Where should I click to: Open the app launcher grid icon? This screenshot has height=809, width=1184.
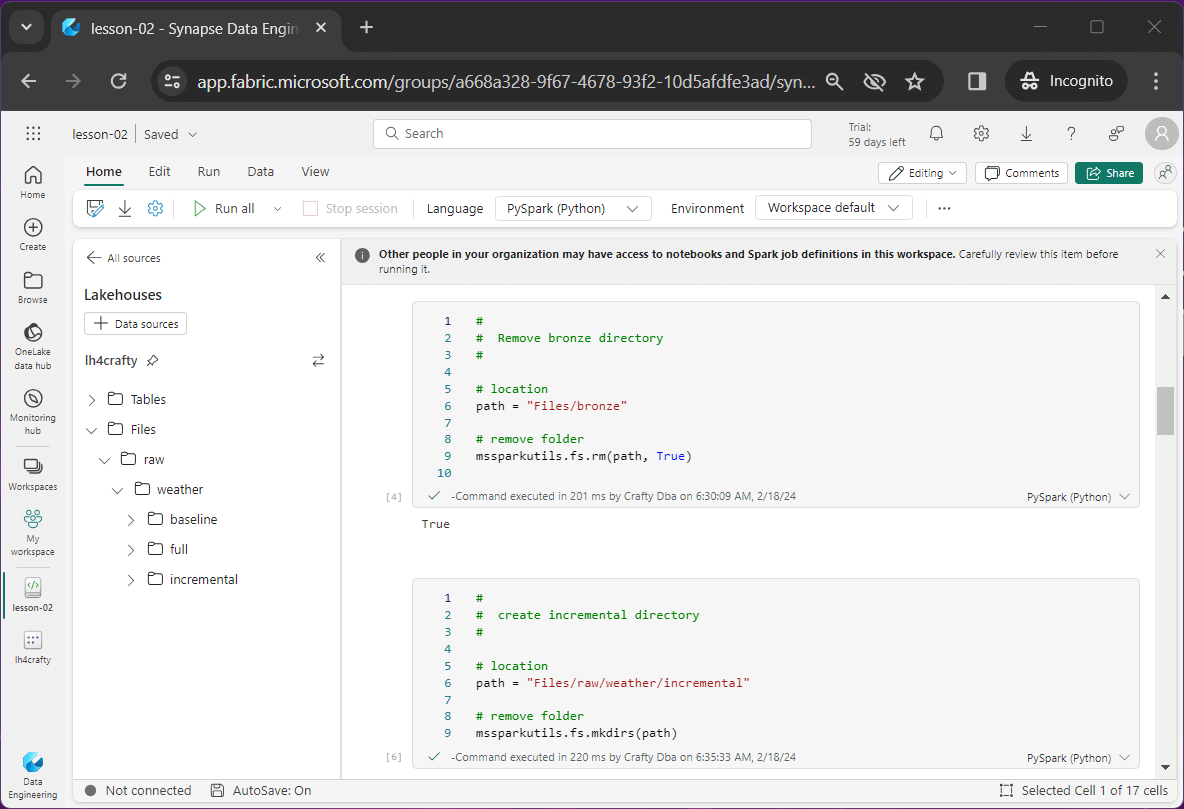(33, 134)
